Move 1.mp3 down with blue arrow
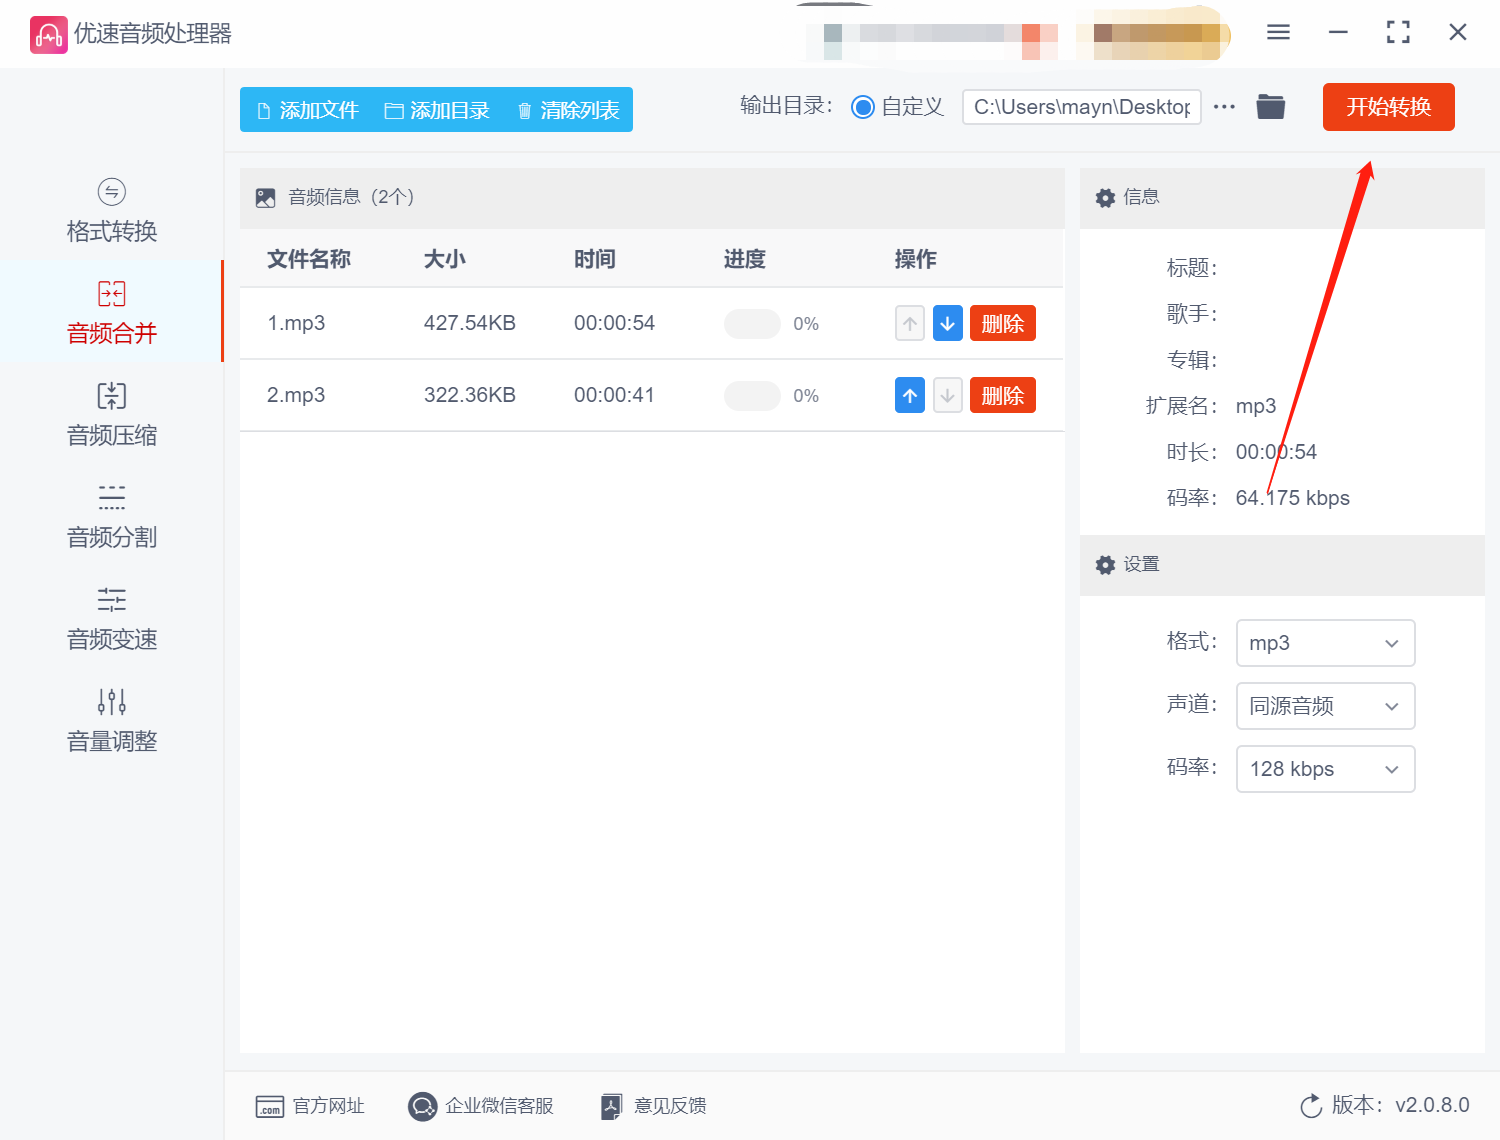 click(947, 323)
